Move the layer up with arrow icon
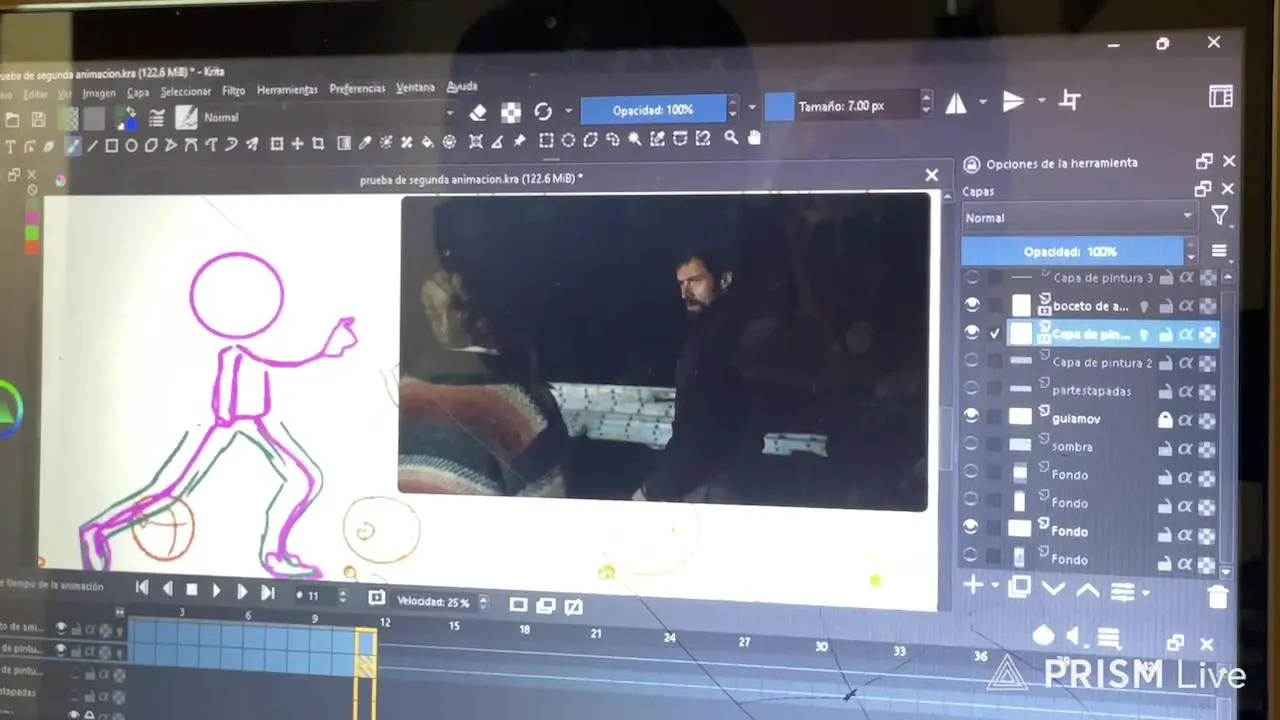 click(1087, 590)
